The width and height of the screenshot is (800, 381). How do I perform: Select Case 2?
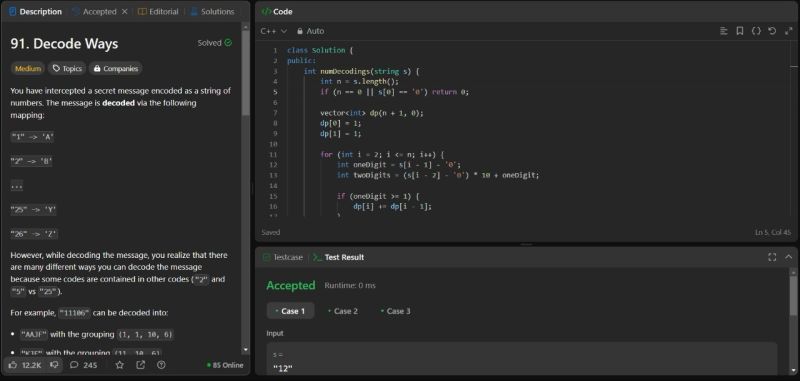click(x=343, y=311)
